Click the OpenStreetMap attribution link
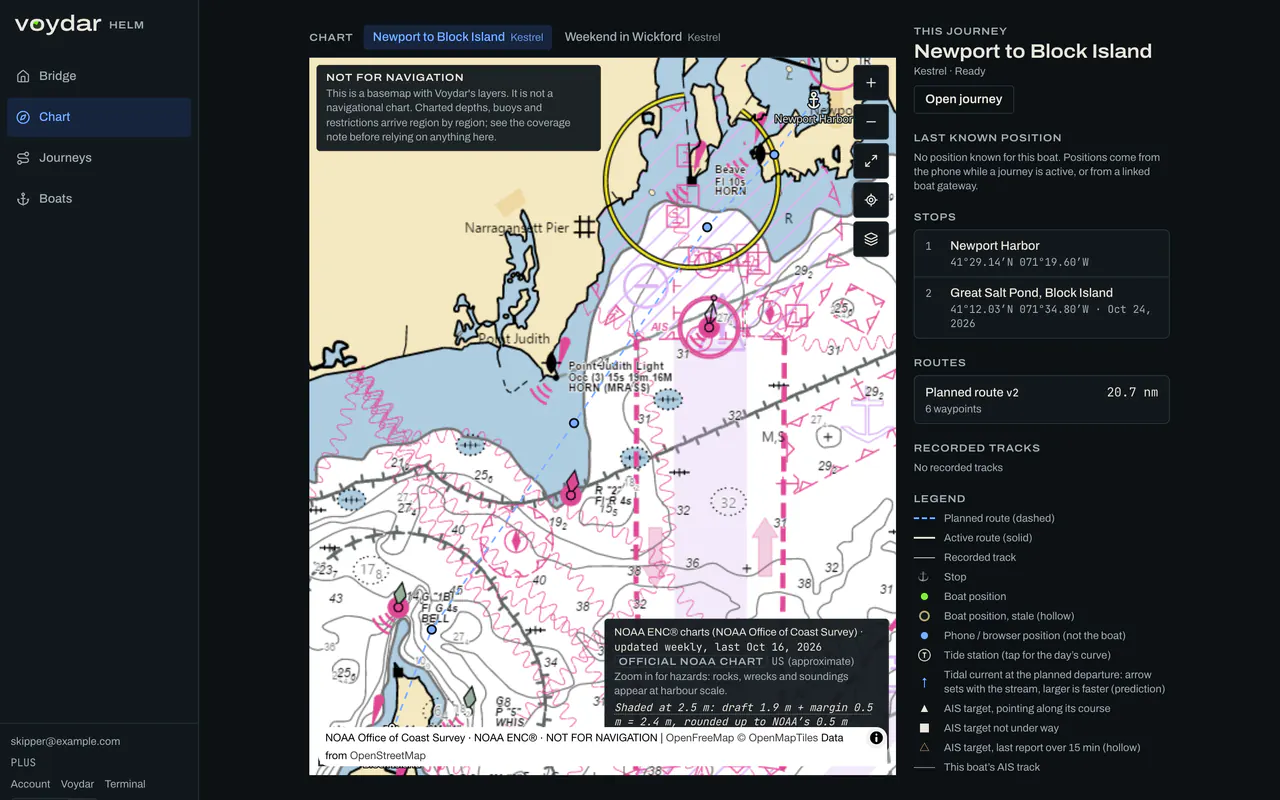This screenshot has height=800, width=1280. click(x=387, y=755)
